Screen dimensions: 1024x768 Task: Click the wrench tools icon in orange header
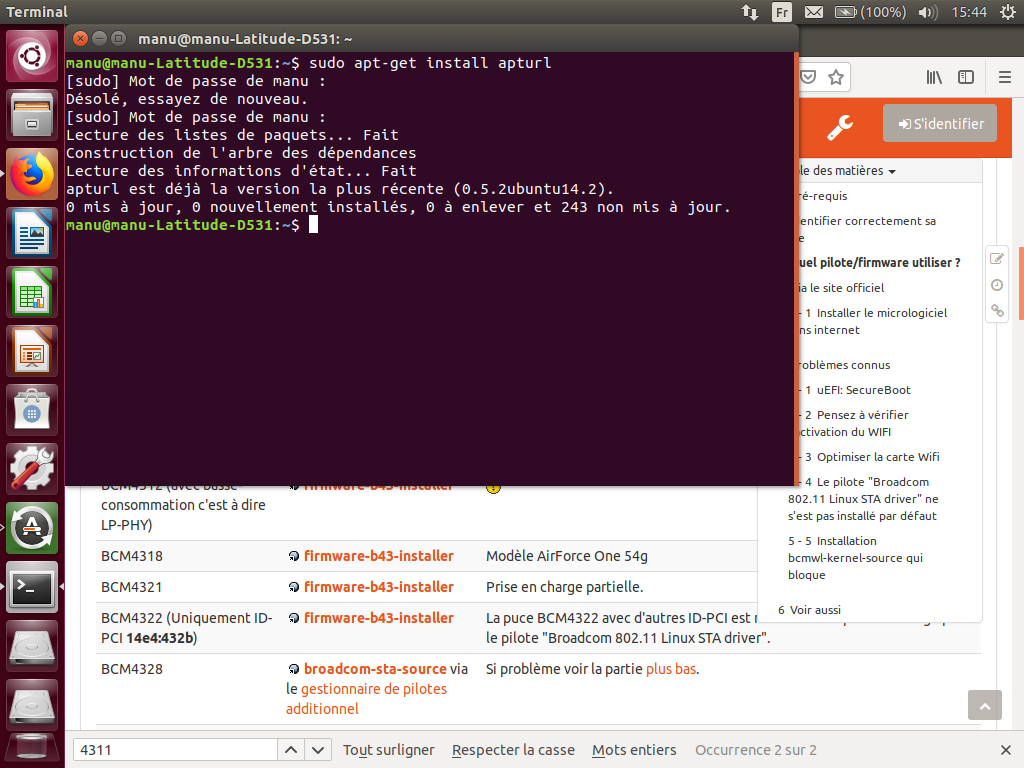tap(840, 127)
